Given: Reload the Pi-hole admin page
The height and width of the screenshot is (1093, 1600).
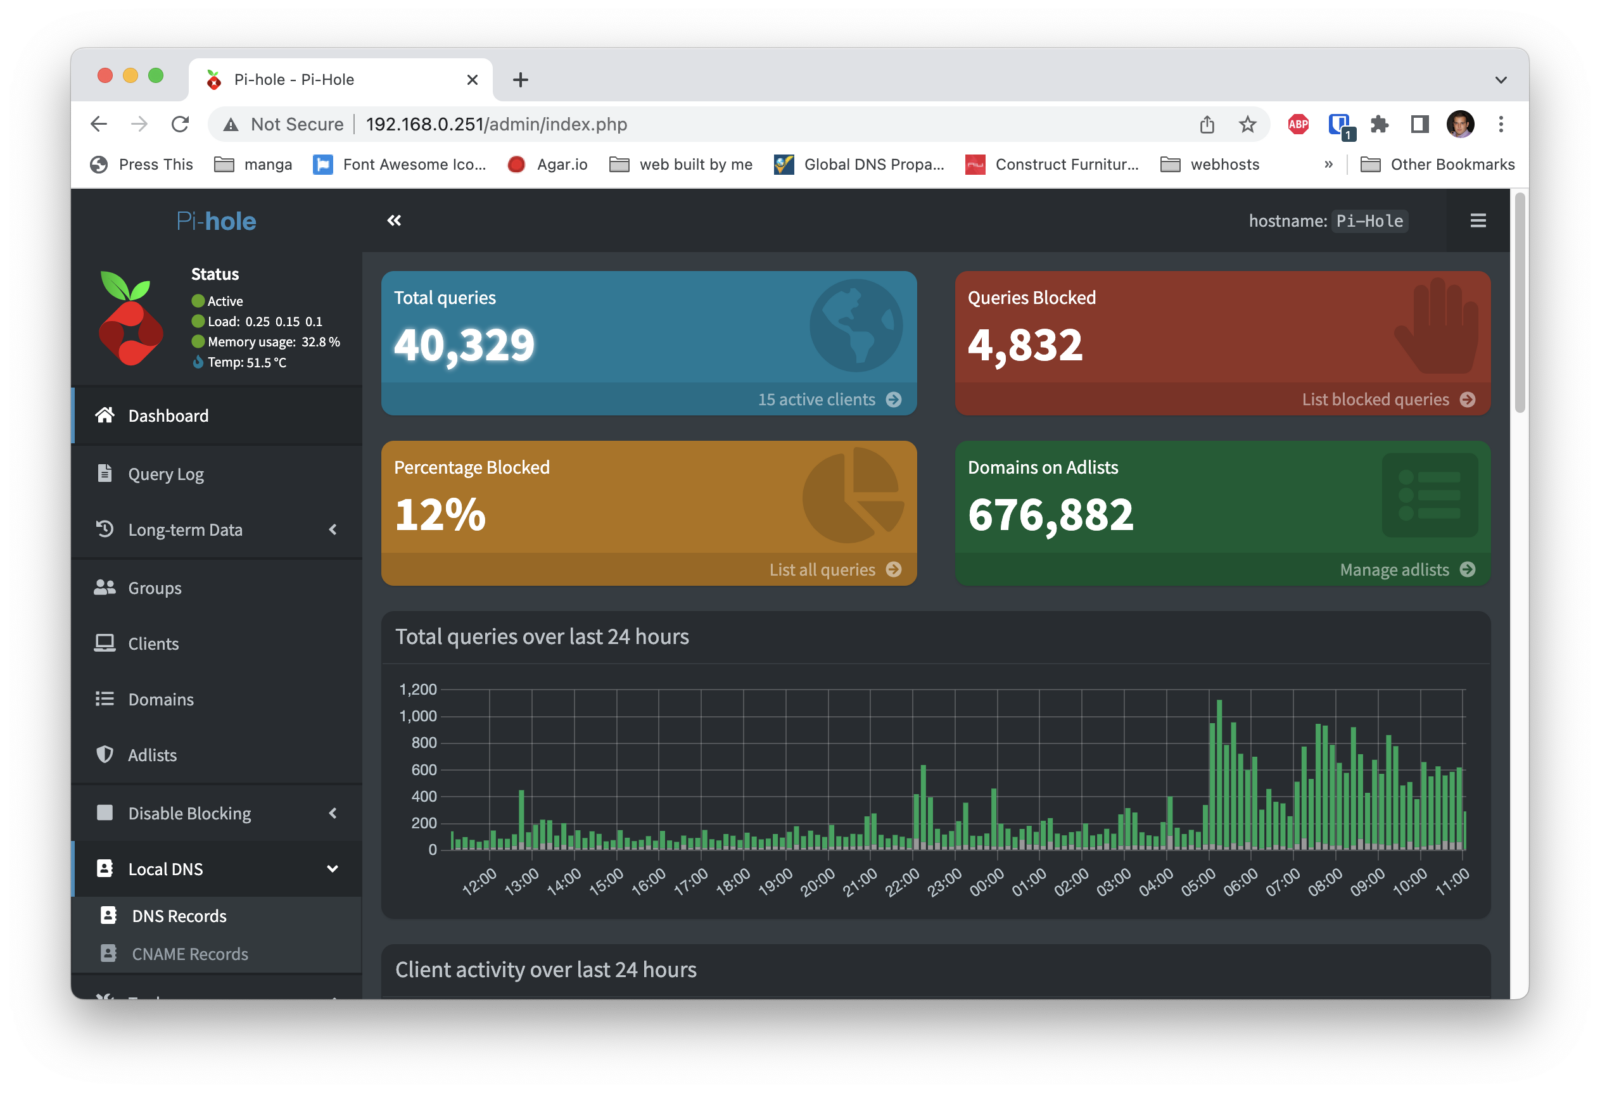Looking at the screenshot, I should point(180,124).
